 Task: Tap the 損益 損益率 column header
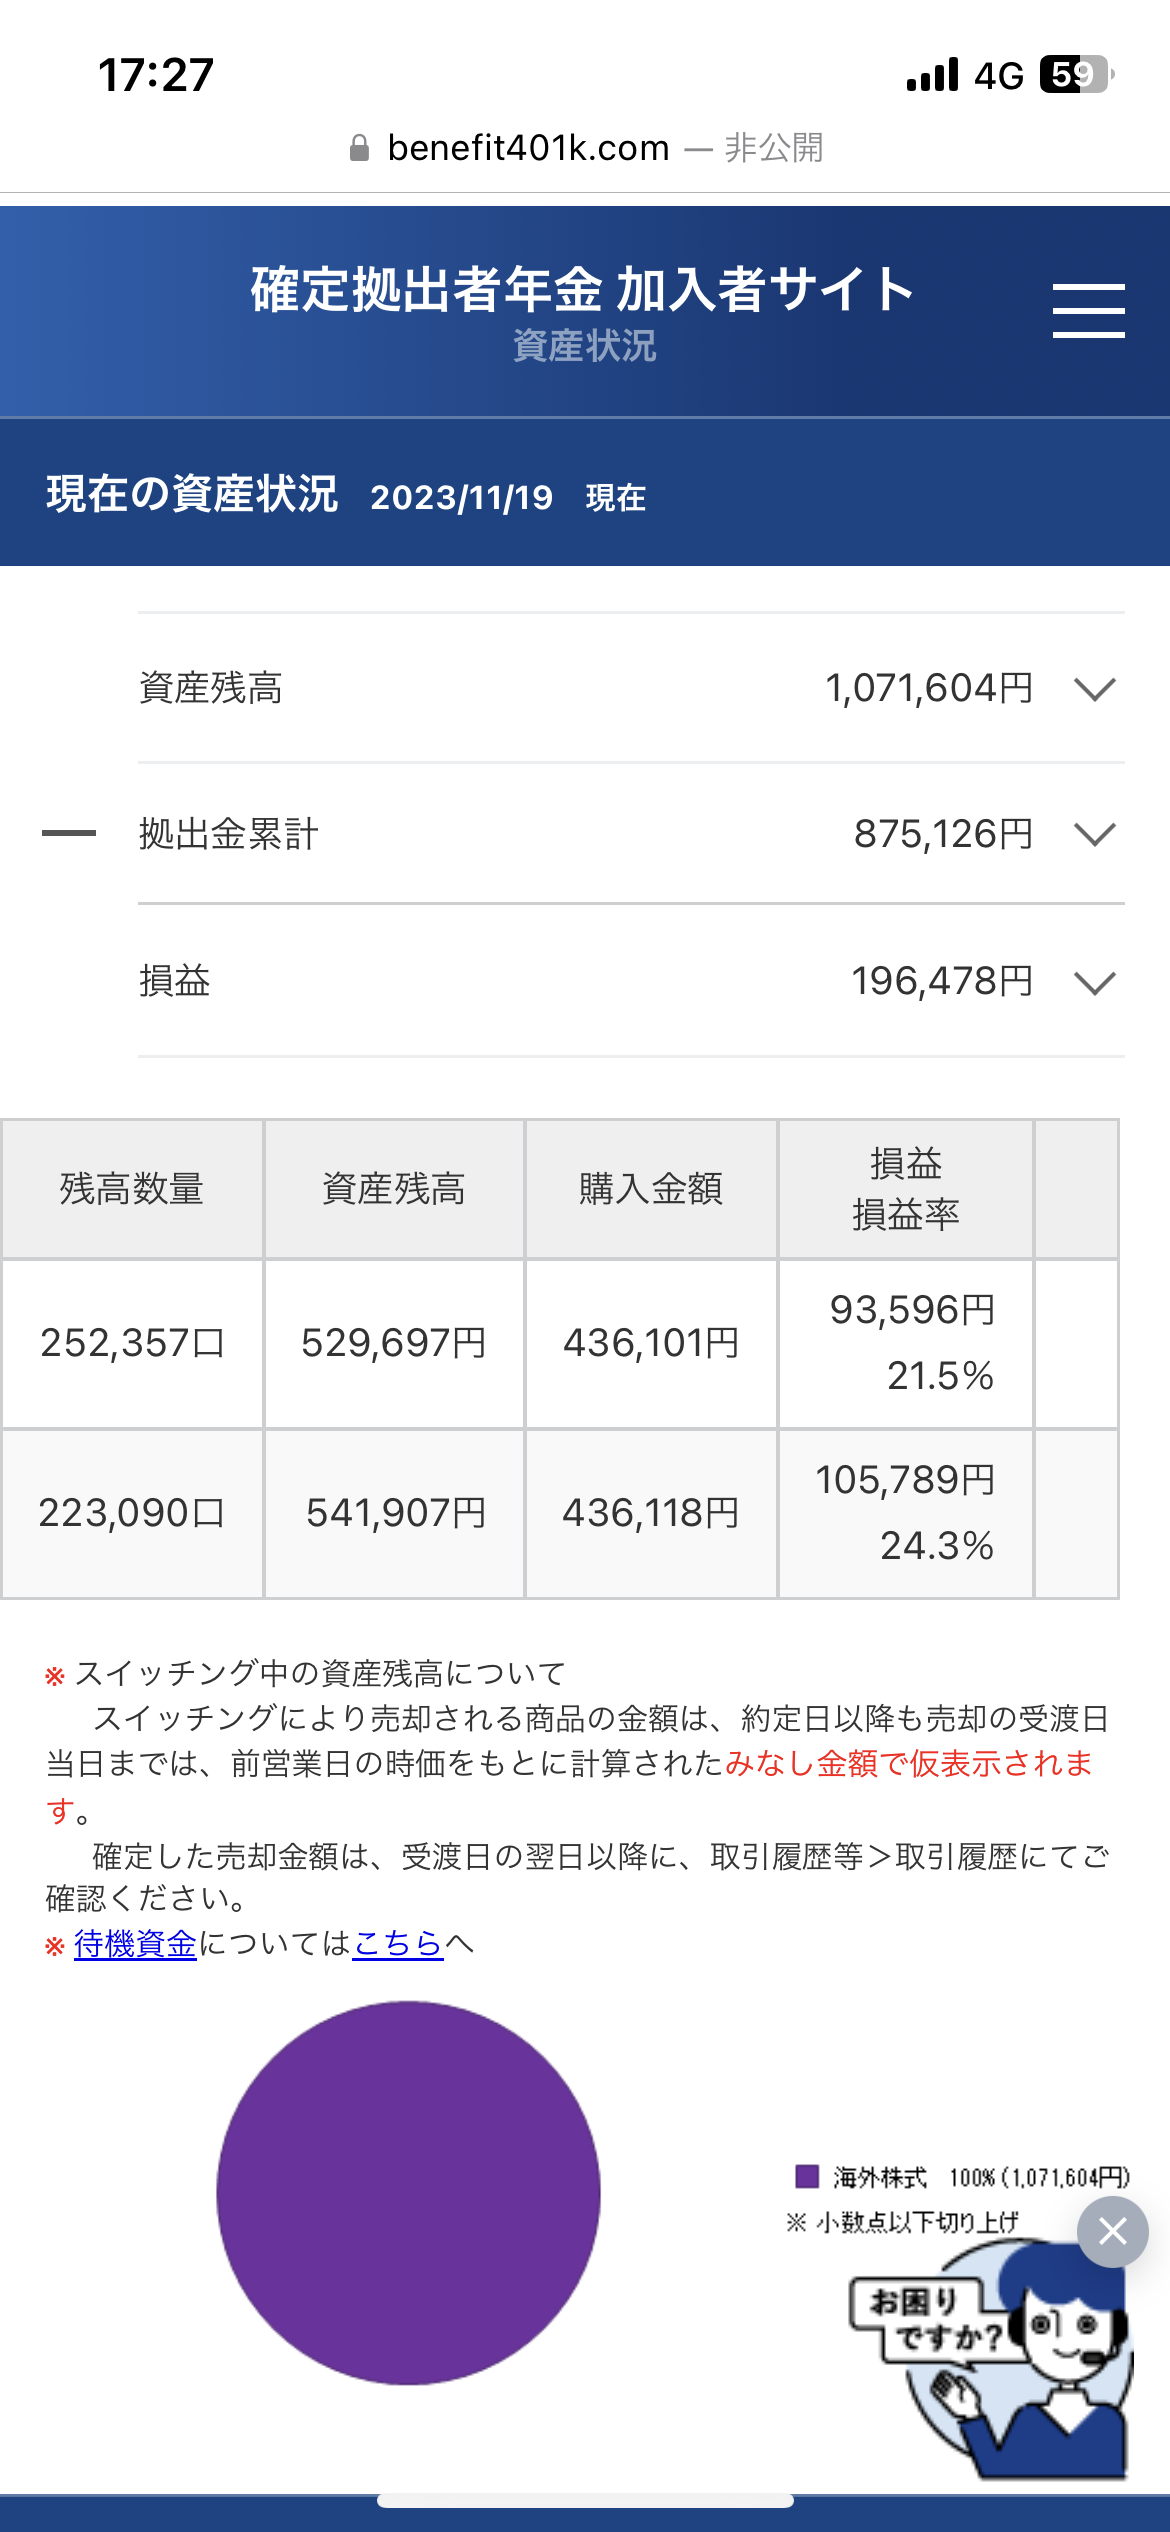(906, 1189)
